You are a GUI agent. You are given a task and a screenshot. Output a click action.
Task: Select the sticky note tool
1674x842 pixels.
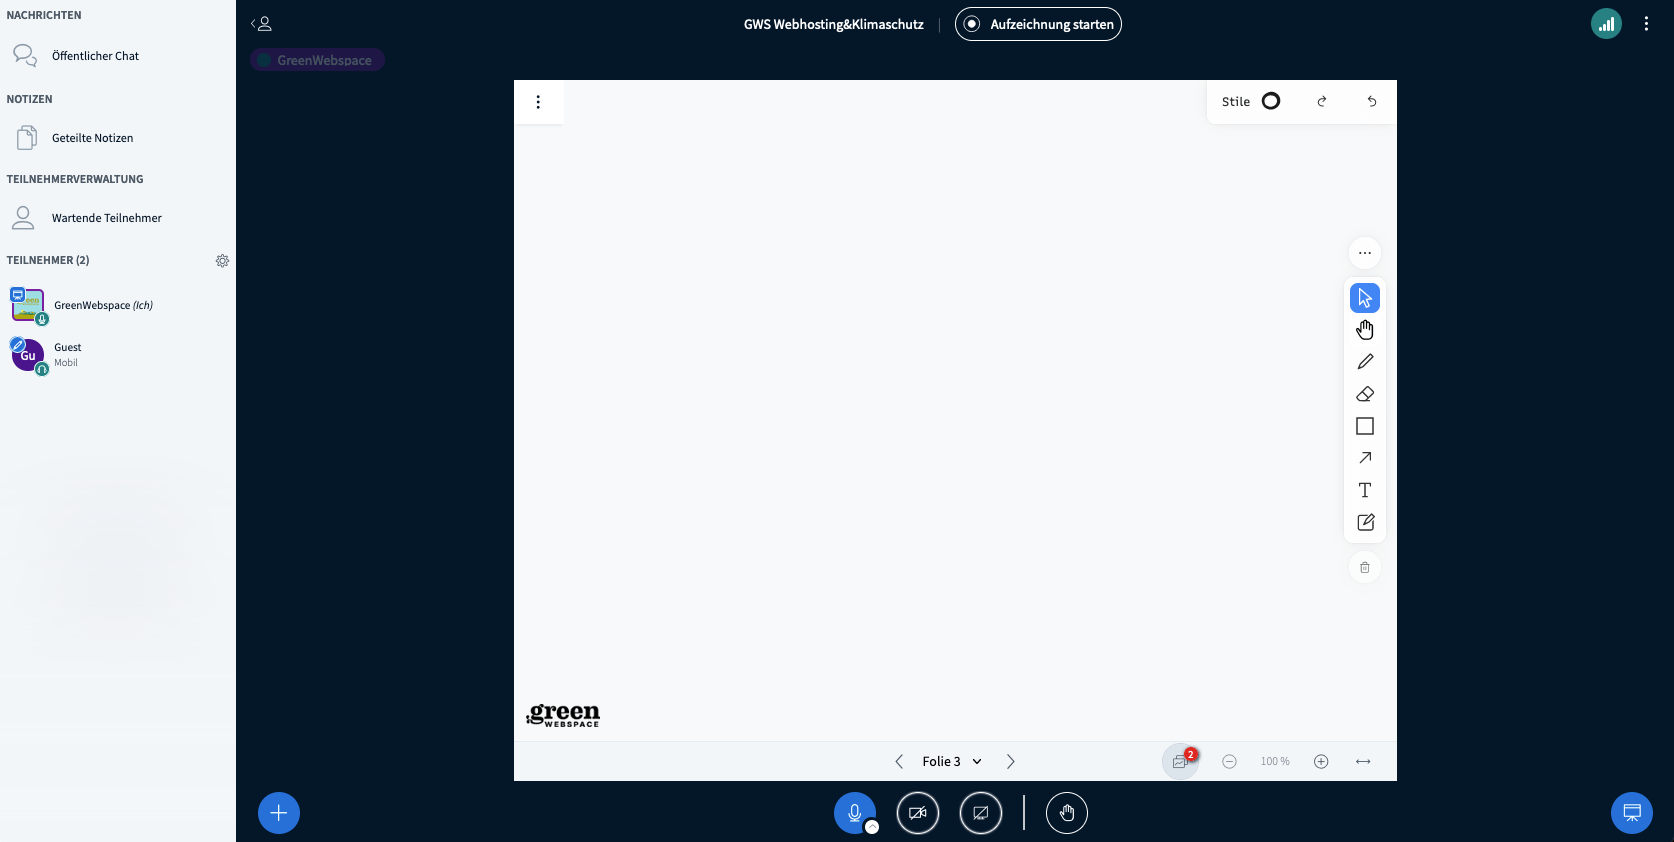[x=1365, y=522]
